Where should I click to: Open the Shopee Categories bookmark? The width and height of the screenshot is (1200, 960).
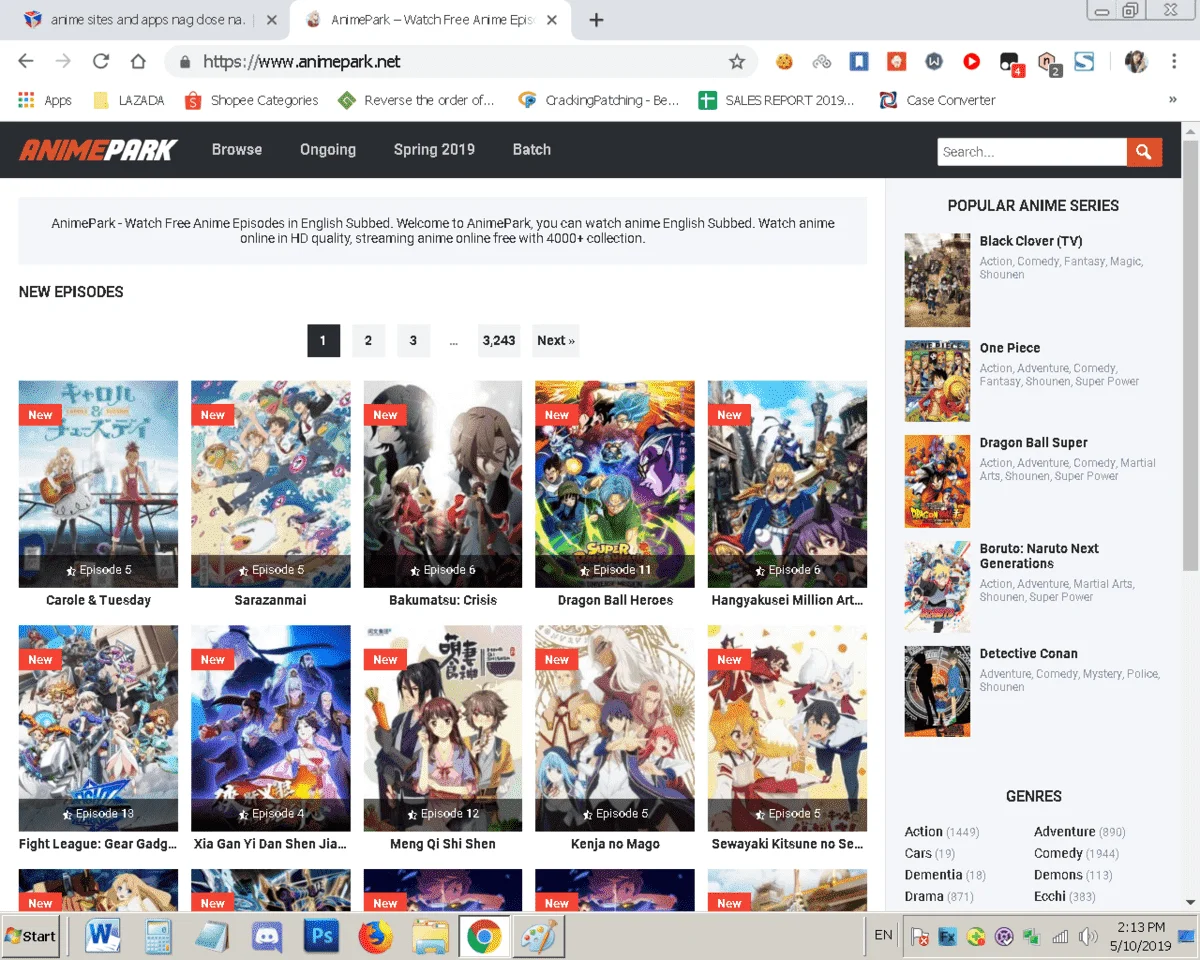pos(252,100)
